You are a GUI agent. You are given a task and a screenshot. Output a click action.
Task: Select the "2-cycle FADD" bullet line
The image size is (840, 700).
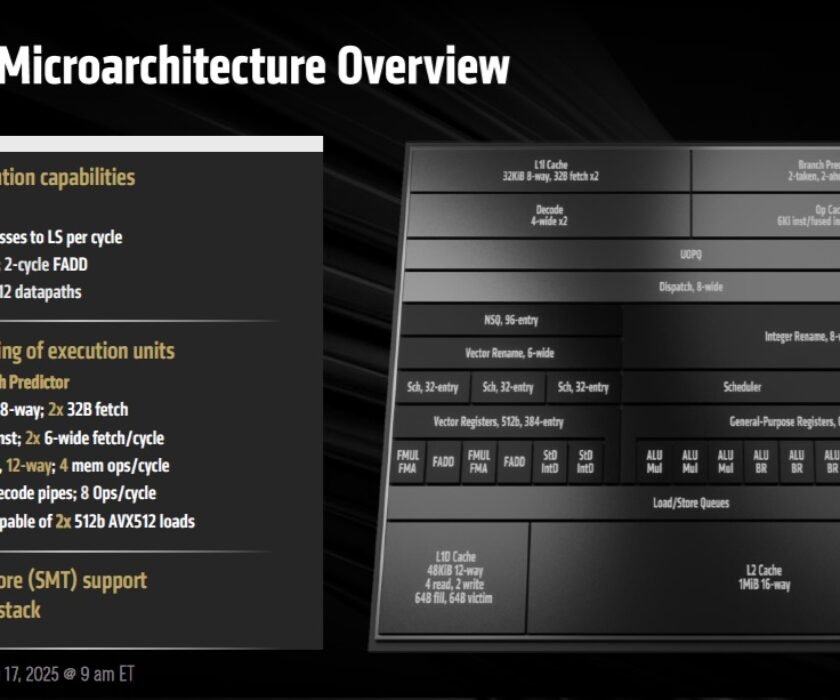pos(44,265)
